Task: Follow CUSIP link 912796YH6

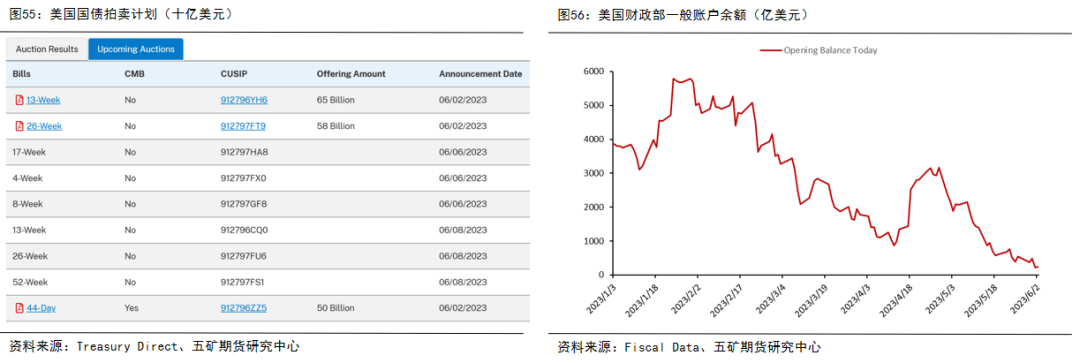Action: (x=244, y=100)
